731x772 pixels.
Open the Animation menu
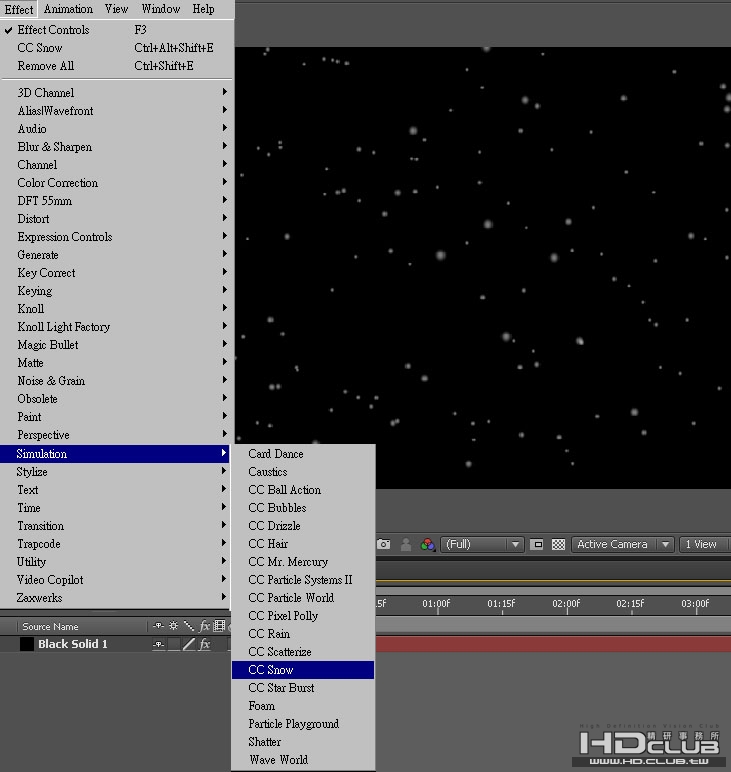coord(68,9)
